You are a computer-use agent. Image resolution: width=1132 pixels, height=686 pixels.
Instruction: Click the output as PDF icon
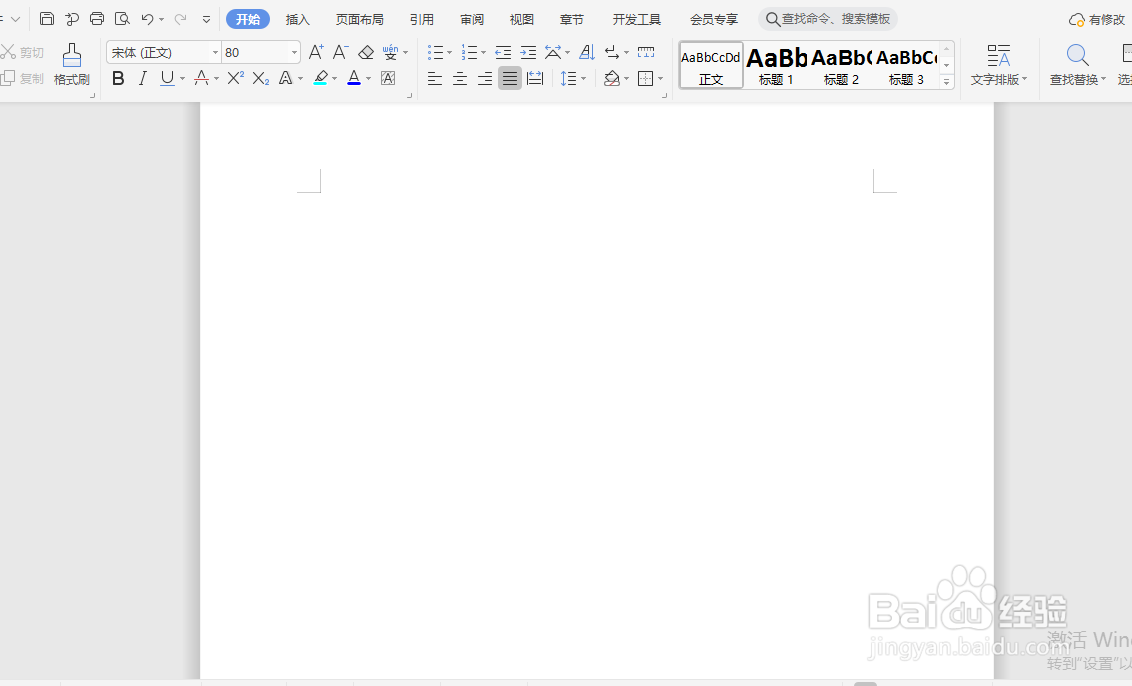point(71,19)
